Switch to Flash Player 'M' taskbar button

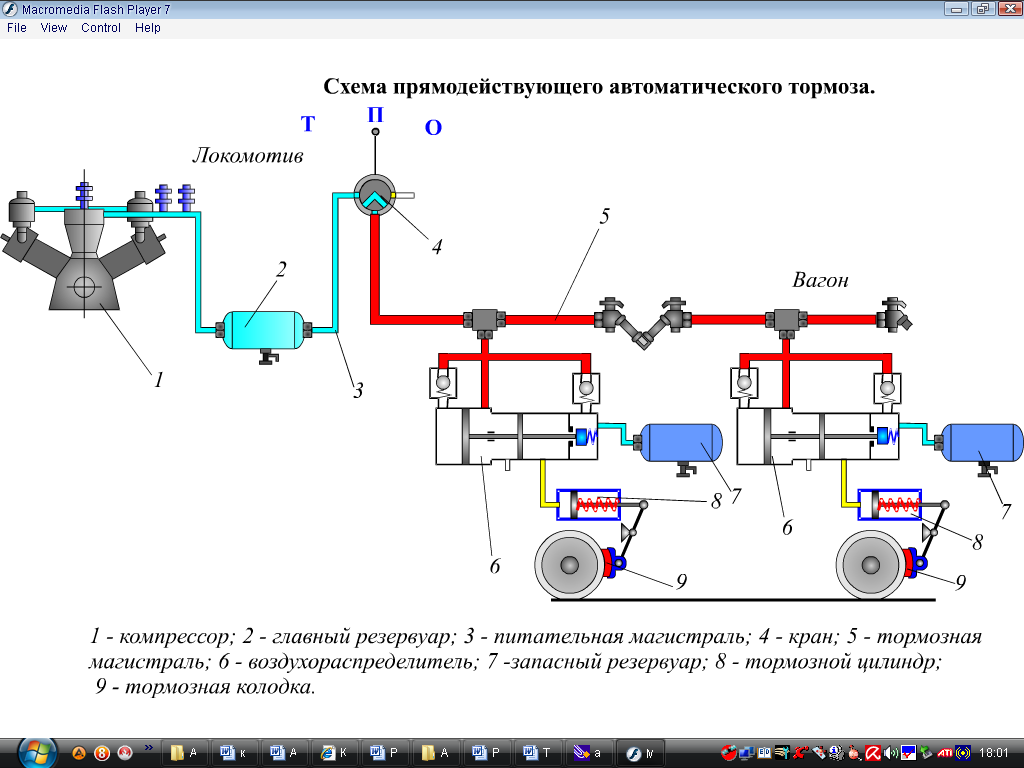click(640, 753)
